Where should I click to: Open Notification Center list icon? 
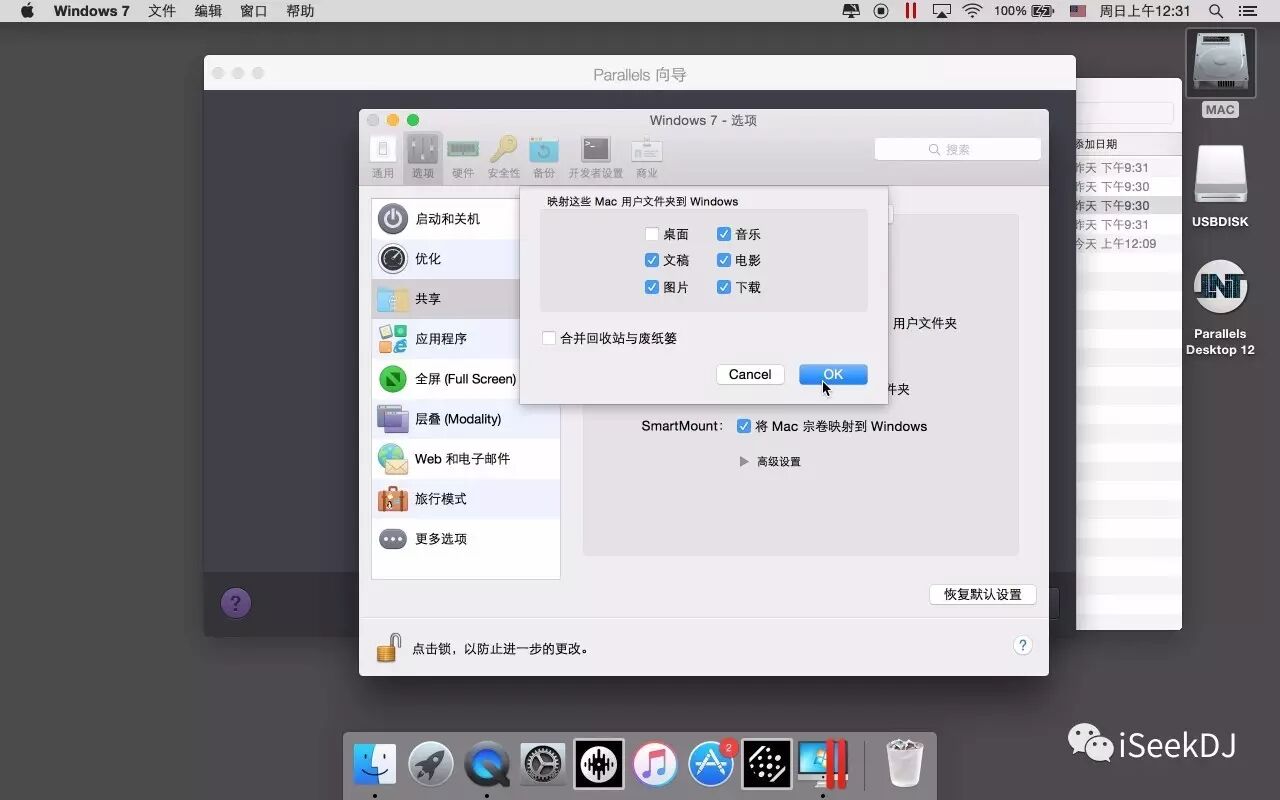[1250, 11]
